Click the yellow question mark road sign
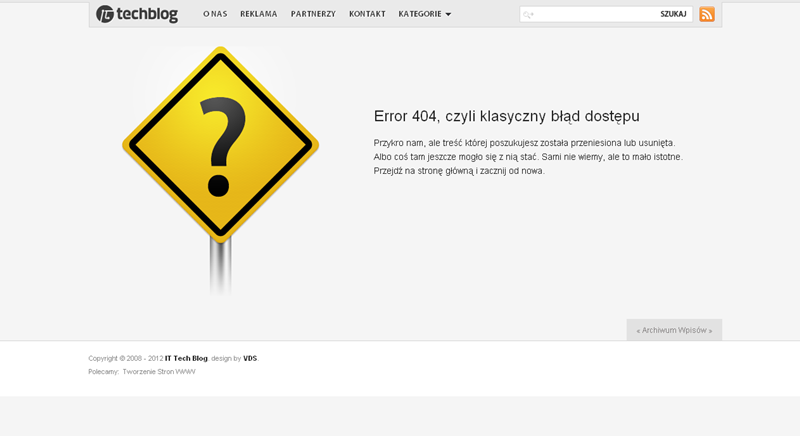 220,145
